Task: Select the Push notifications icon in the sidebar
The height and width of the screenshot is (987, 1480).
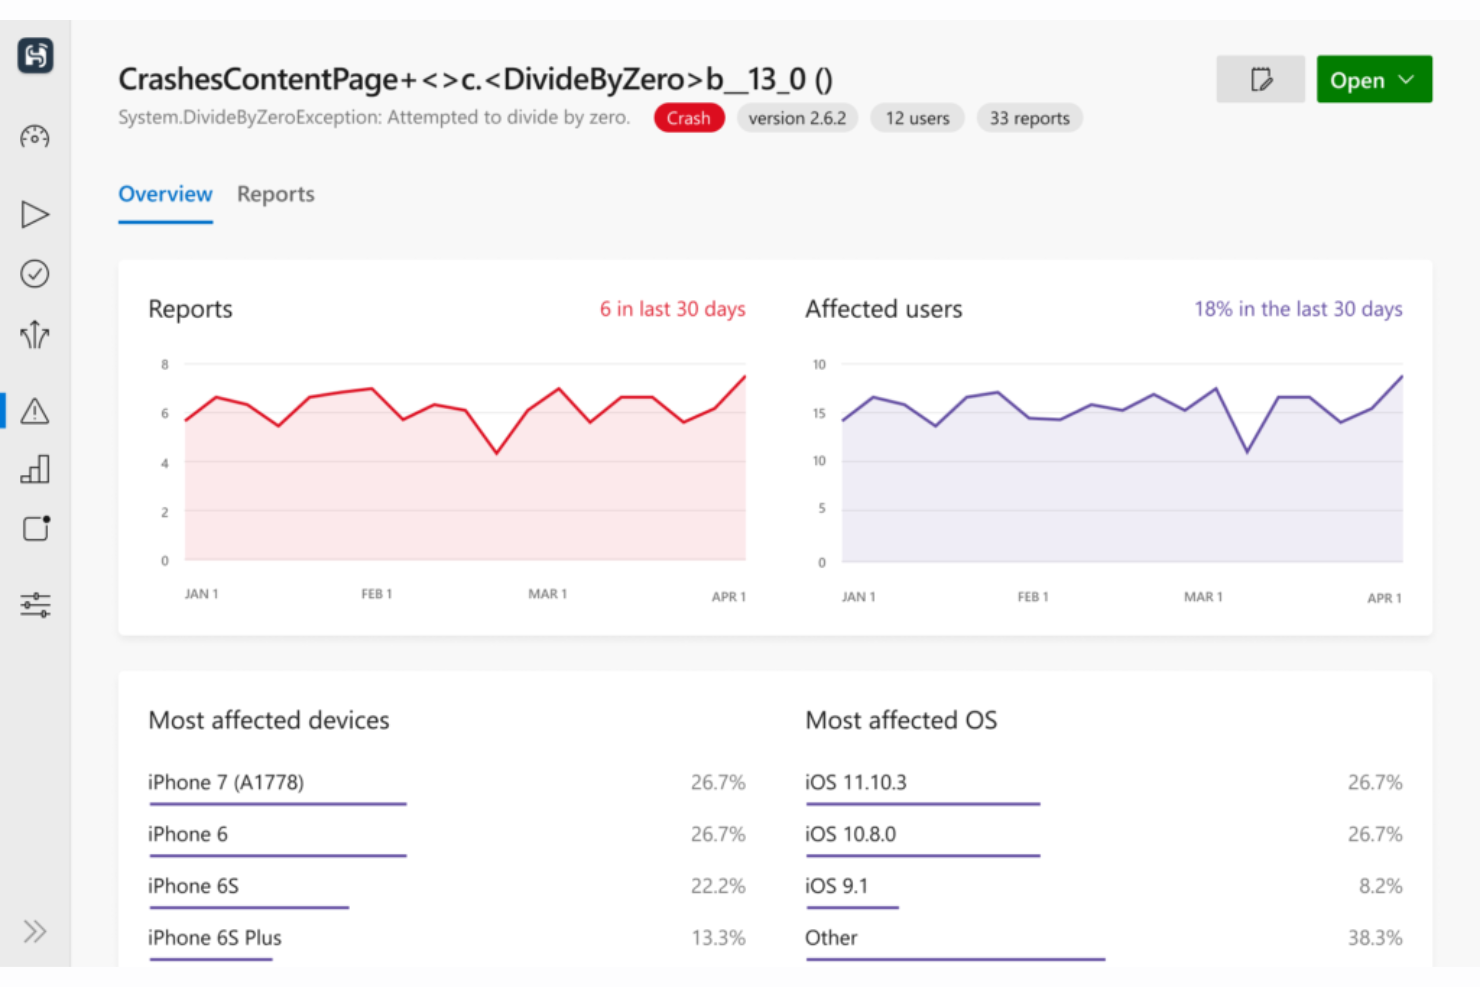Action: tap(33, 528)
